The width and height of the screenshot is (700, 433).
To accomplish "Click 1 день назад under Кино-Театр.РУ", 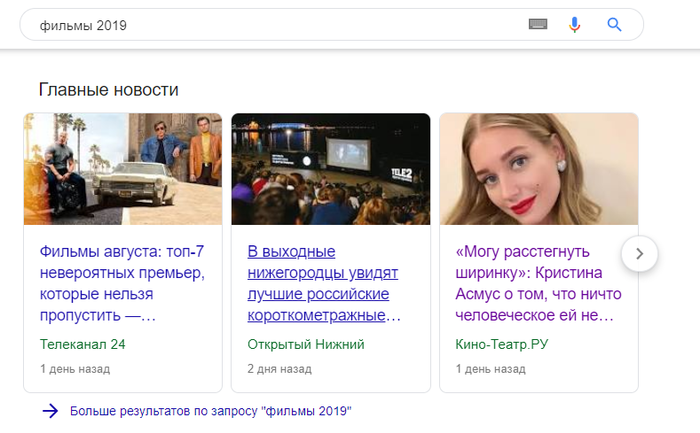I will 490,369.
